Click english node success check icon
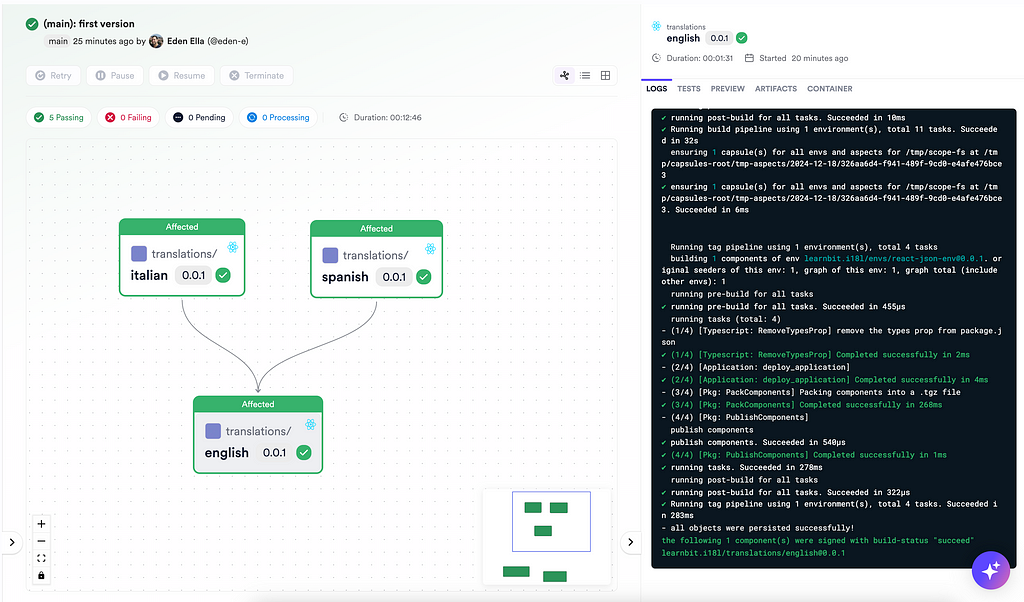 [304, 452]
